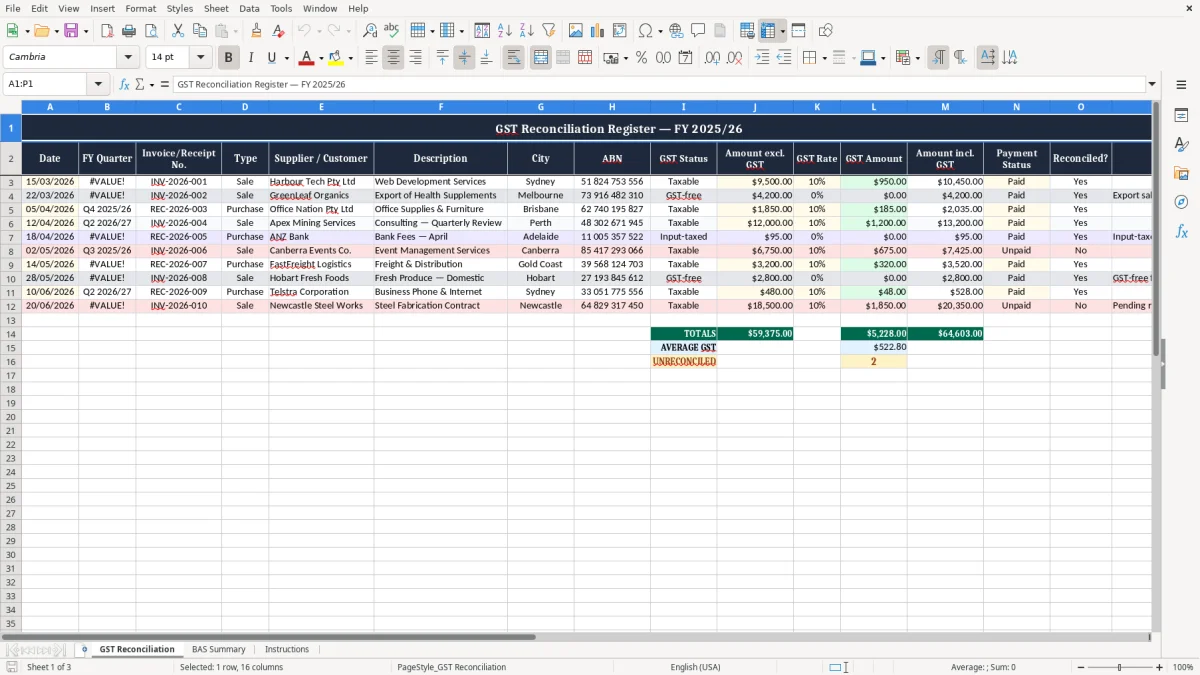
Task: Select column header F
Action: click(x=440, y=107)
